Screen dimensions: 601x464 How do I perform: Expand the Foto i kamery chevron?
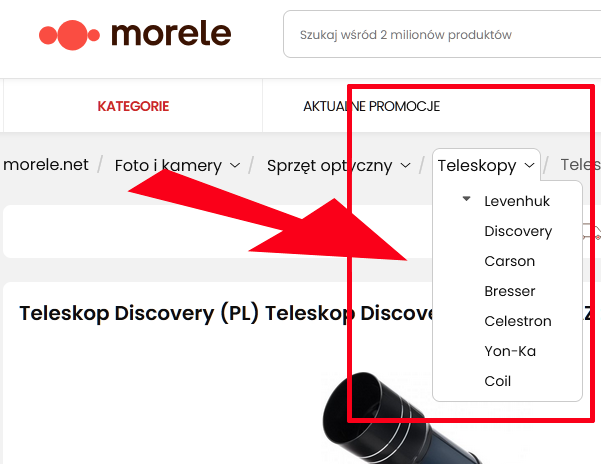click(235, 165)
